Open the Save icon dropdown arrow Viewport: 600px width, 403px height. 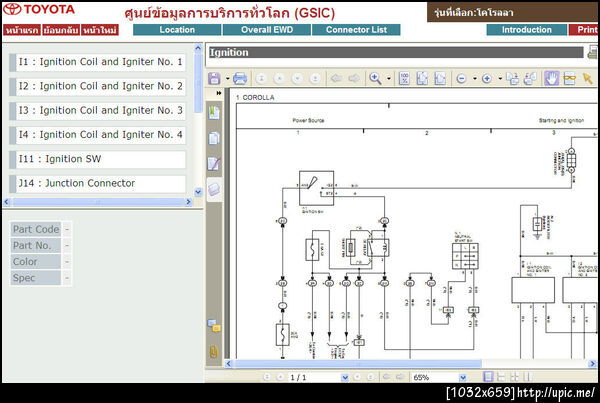click(x=227, y=79)
